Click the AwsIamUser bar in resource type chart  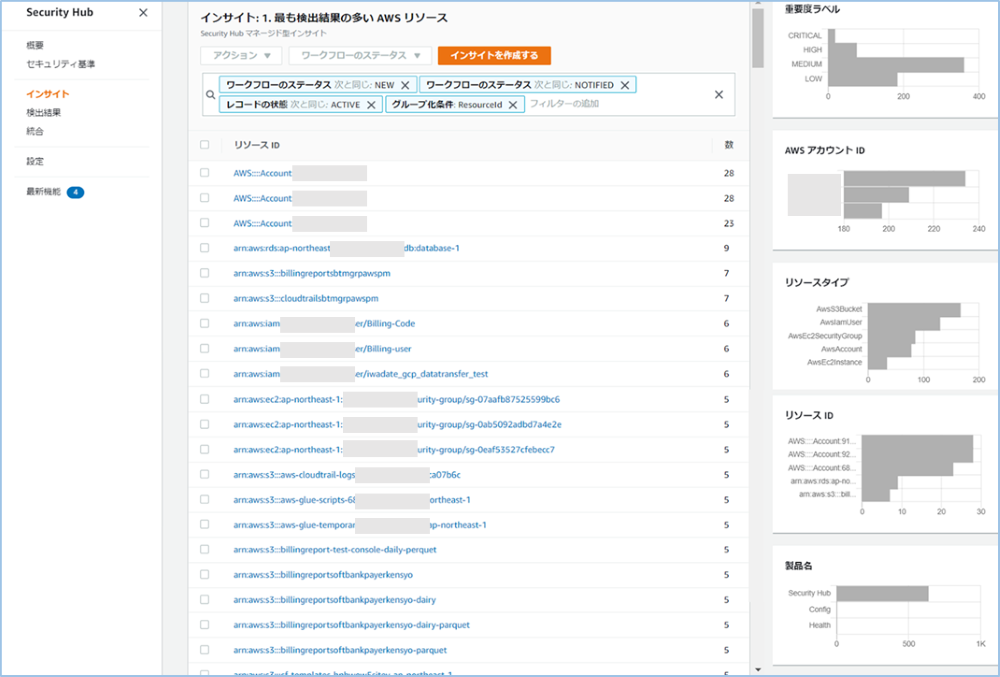tap(904, 323)
